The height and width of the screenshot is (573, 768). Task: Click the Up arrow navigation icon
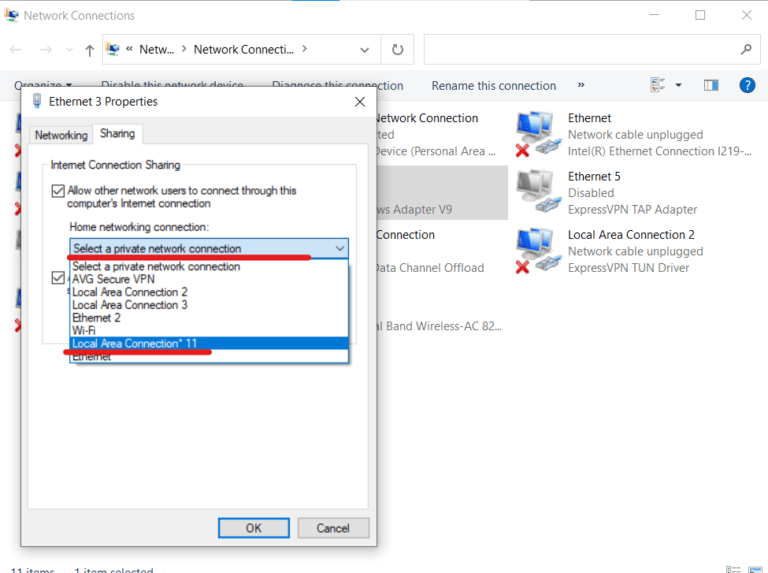pyautogui.click(x=90, y=49)
